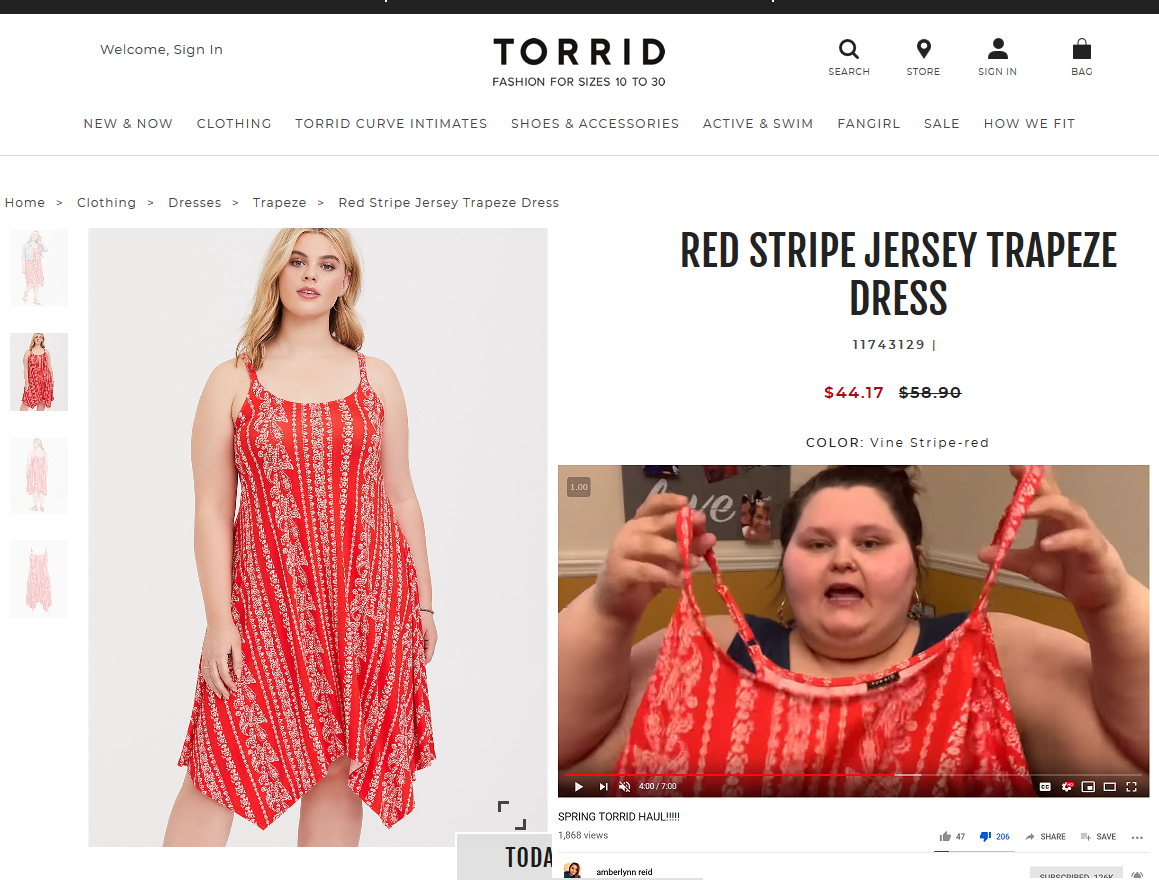Open the Sign In person icon
1159x880 pixels.
coord(998,49)
